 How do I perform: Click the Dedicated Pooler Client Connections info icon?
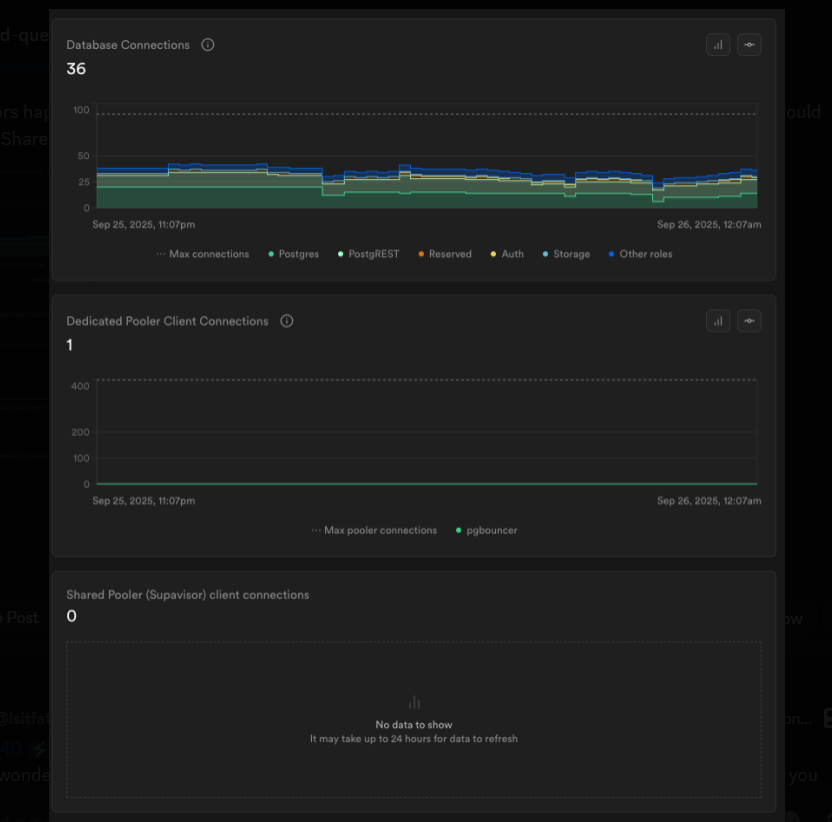[287, 321]
